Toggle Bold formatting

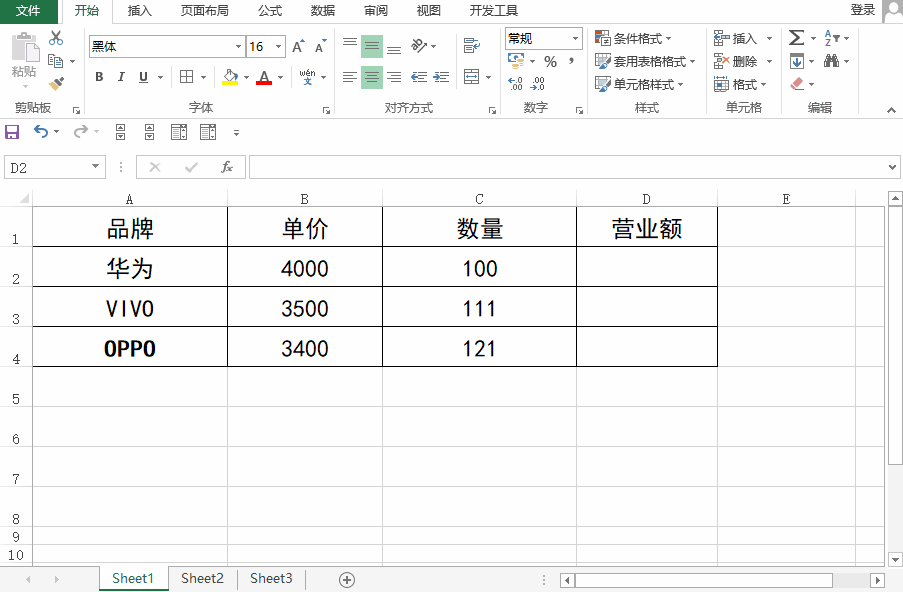pyautogui.click(x=99, y=77)
